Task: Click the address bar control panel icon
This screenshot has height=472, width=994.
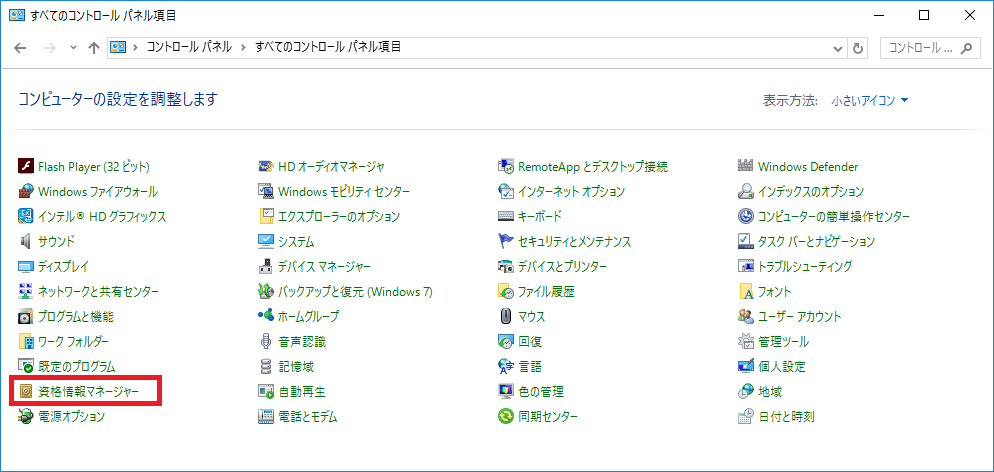Action: tap(119, 48)
